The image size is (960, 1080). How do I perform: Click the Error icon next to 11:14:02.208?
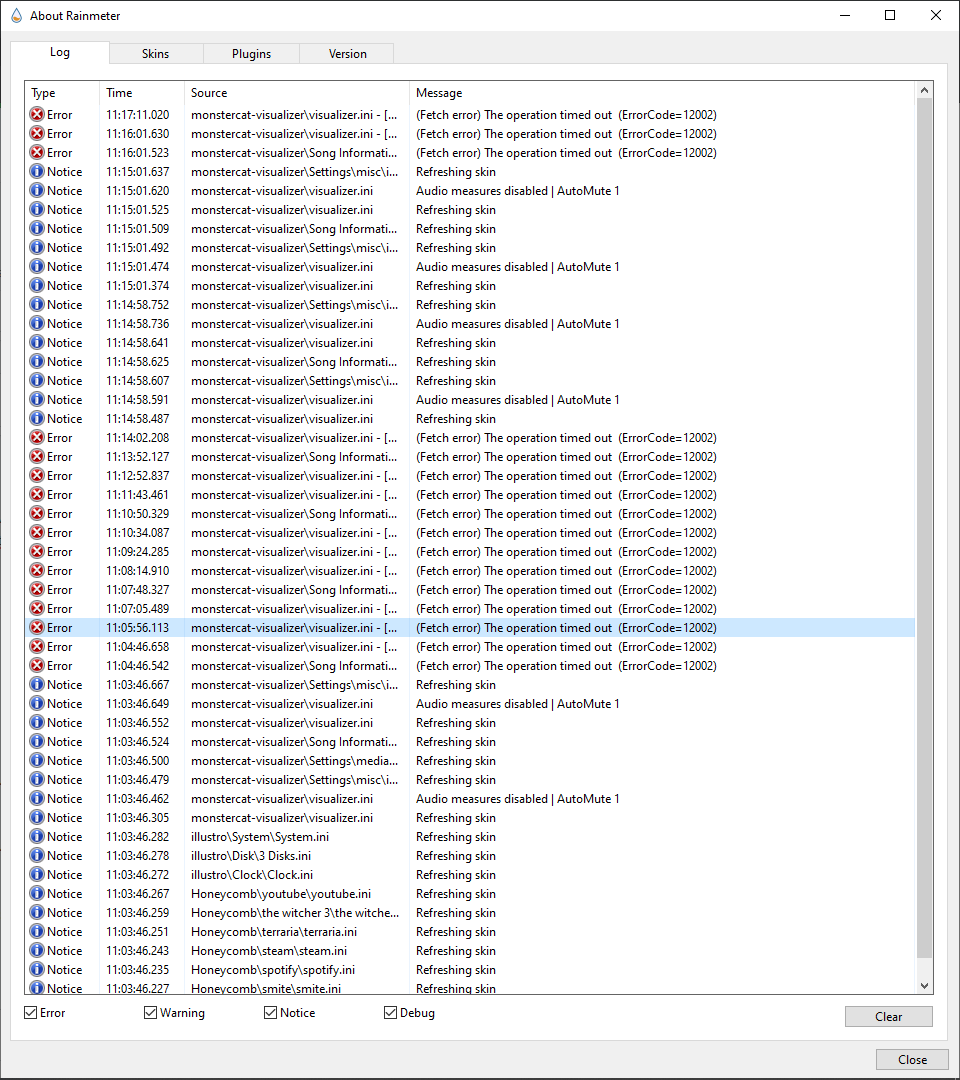click(x=35, y=437)
